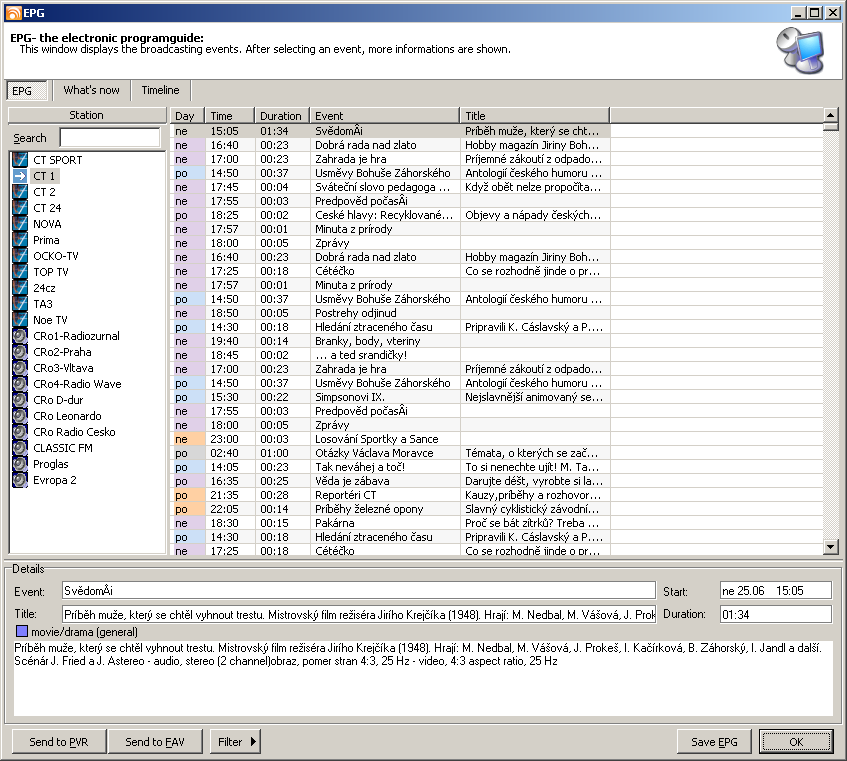
Task: Click the radio icon beside CRo1-Radiozurnal
Action: pos(20,336)
